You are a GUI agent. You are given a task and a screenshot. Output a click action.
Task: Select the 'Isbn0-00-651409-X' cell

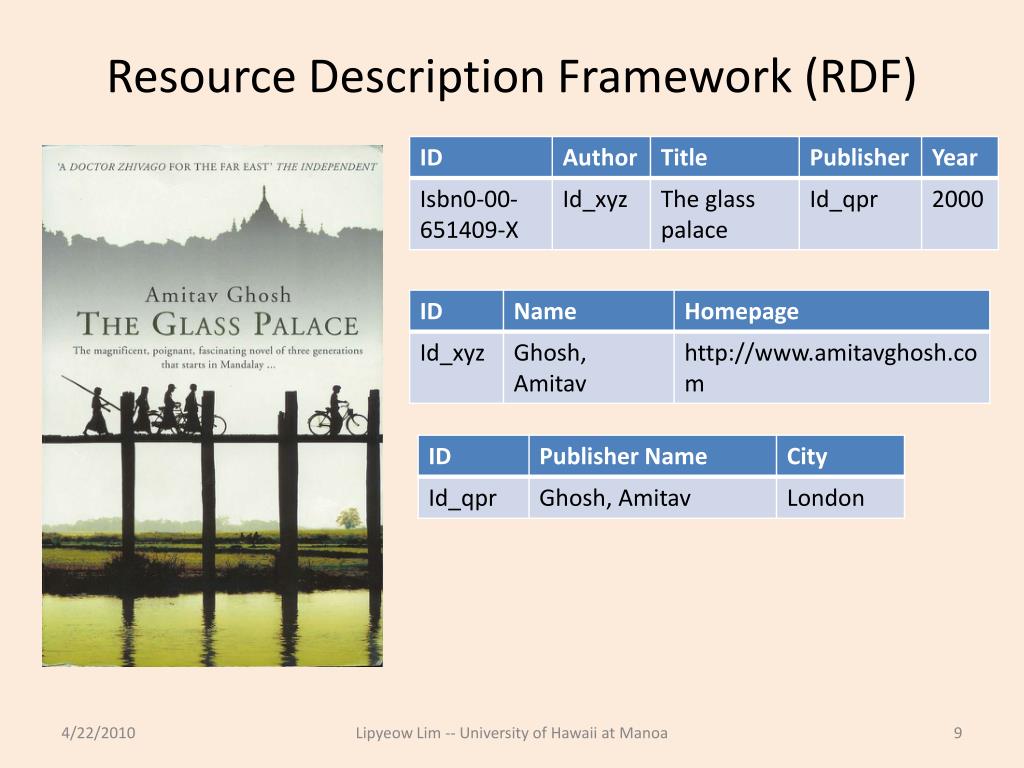pyautogui.click(x=481, y=214)
